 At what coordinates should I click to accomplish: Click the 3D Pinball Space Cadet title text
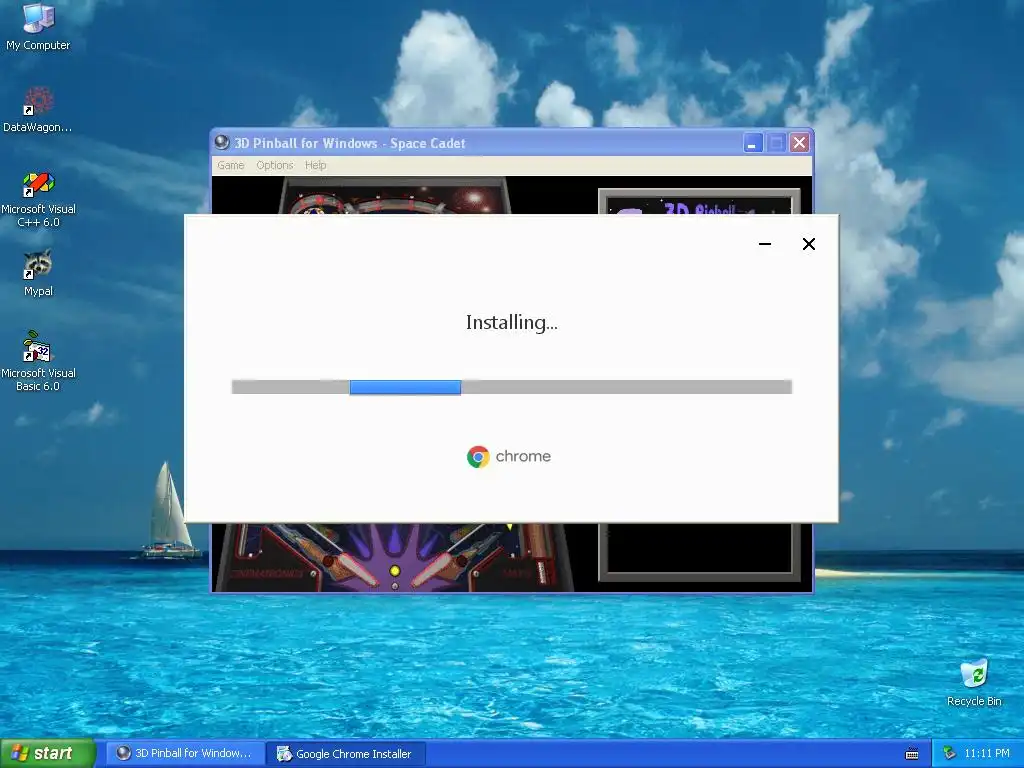point(350,143)
